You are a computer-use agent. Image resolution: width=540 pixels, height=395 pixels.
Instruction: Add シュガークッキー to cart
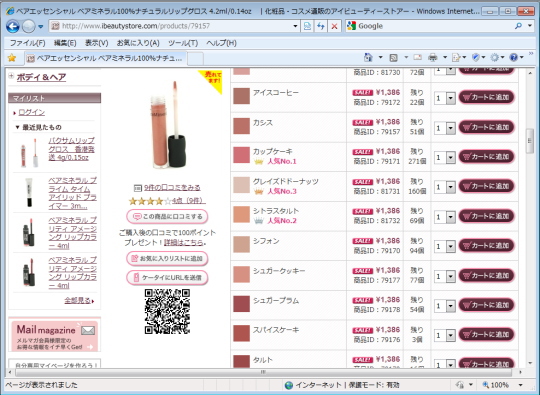(487, 276)
